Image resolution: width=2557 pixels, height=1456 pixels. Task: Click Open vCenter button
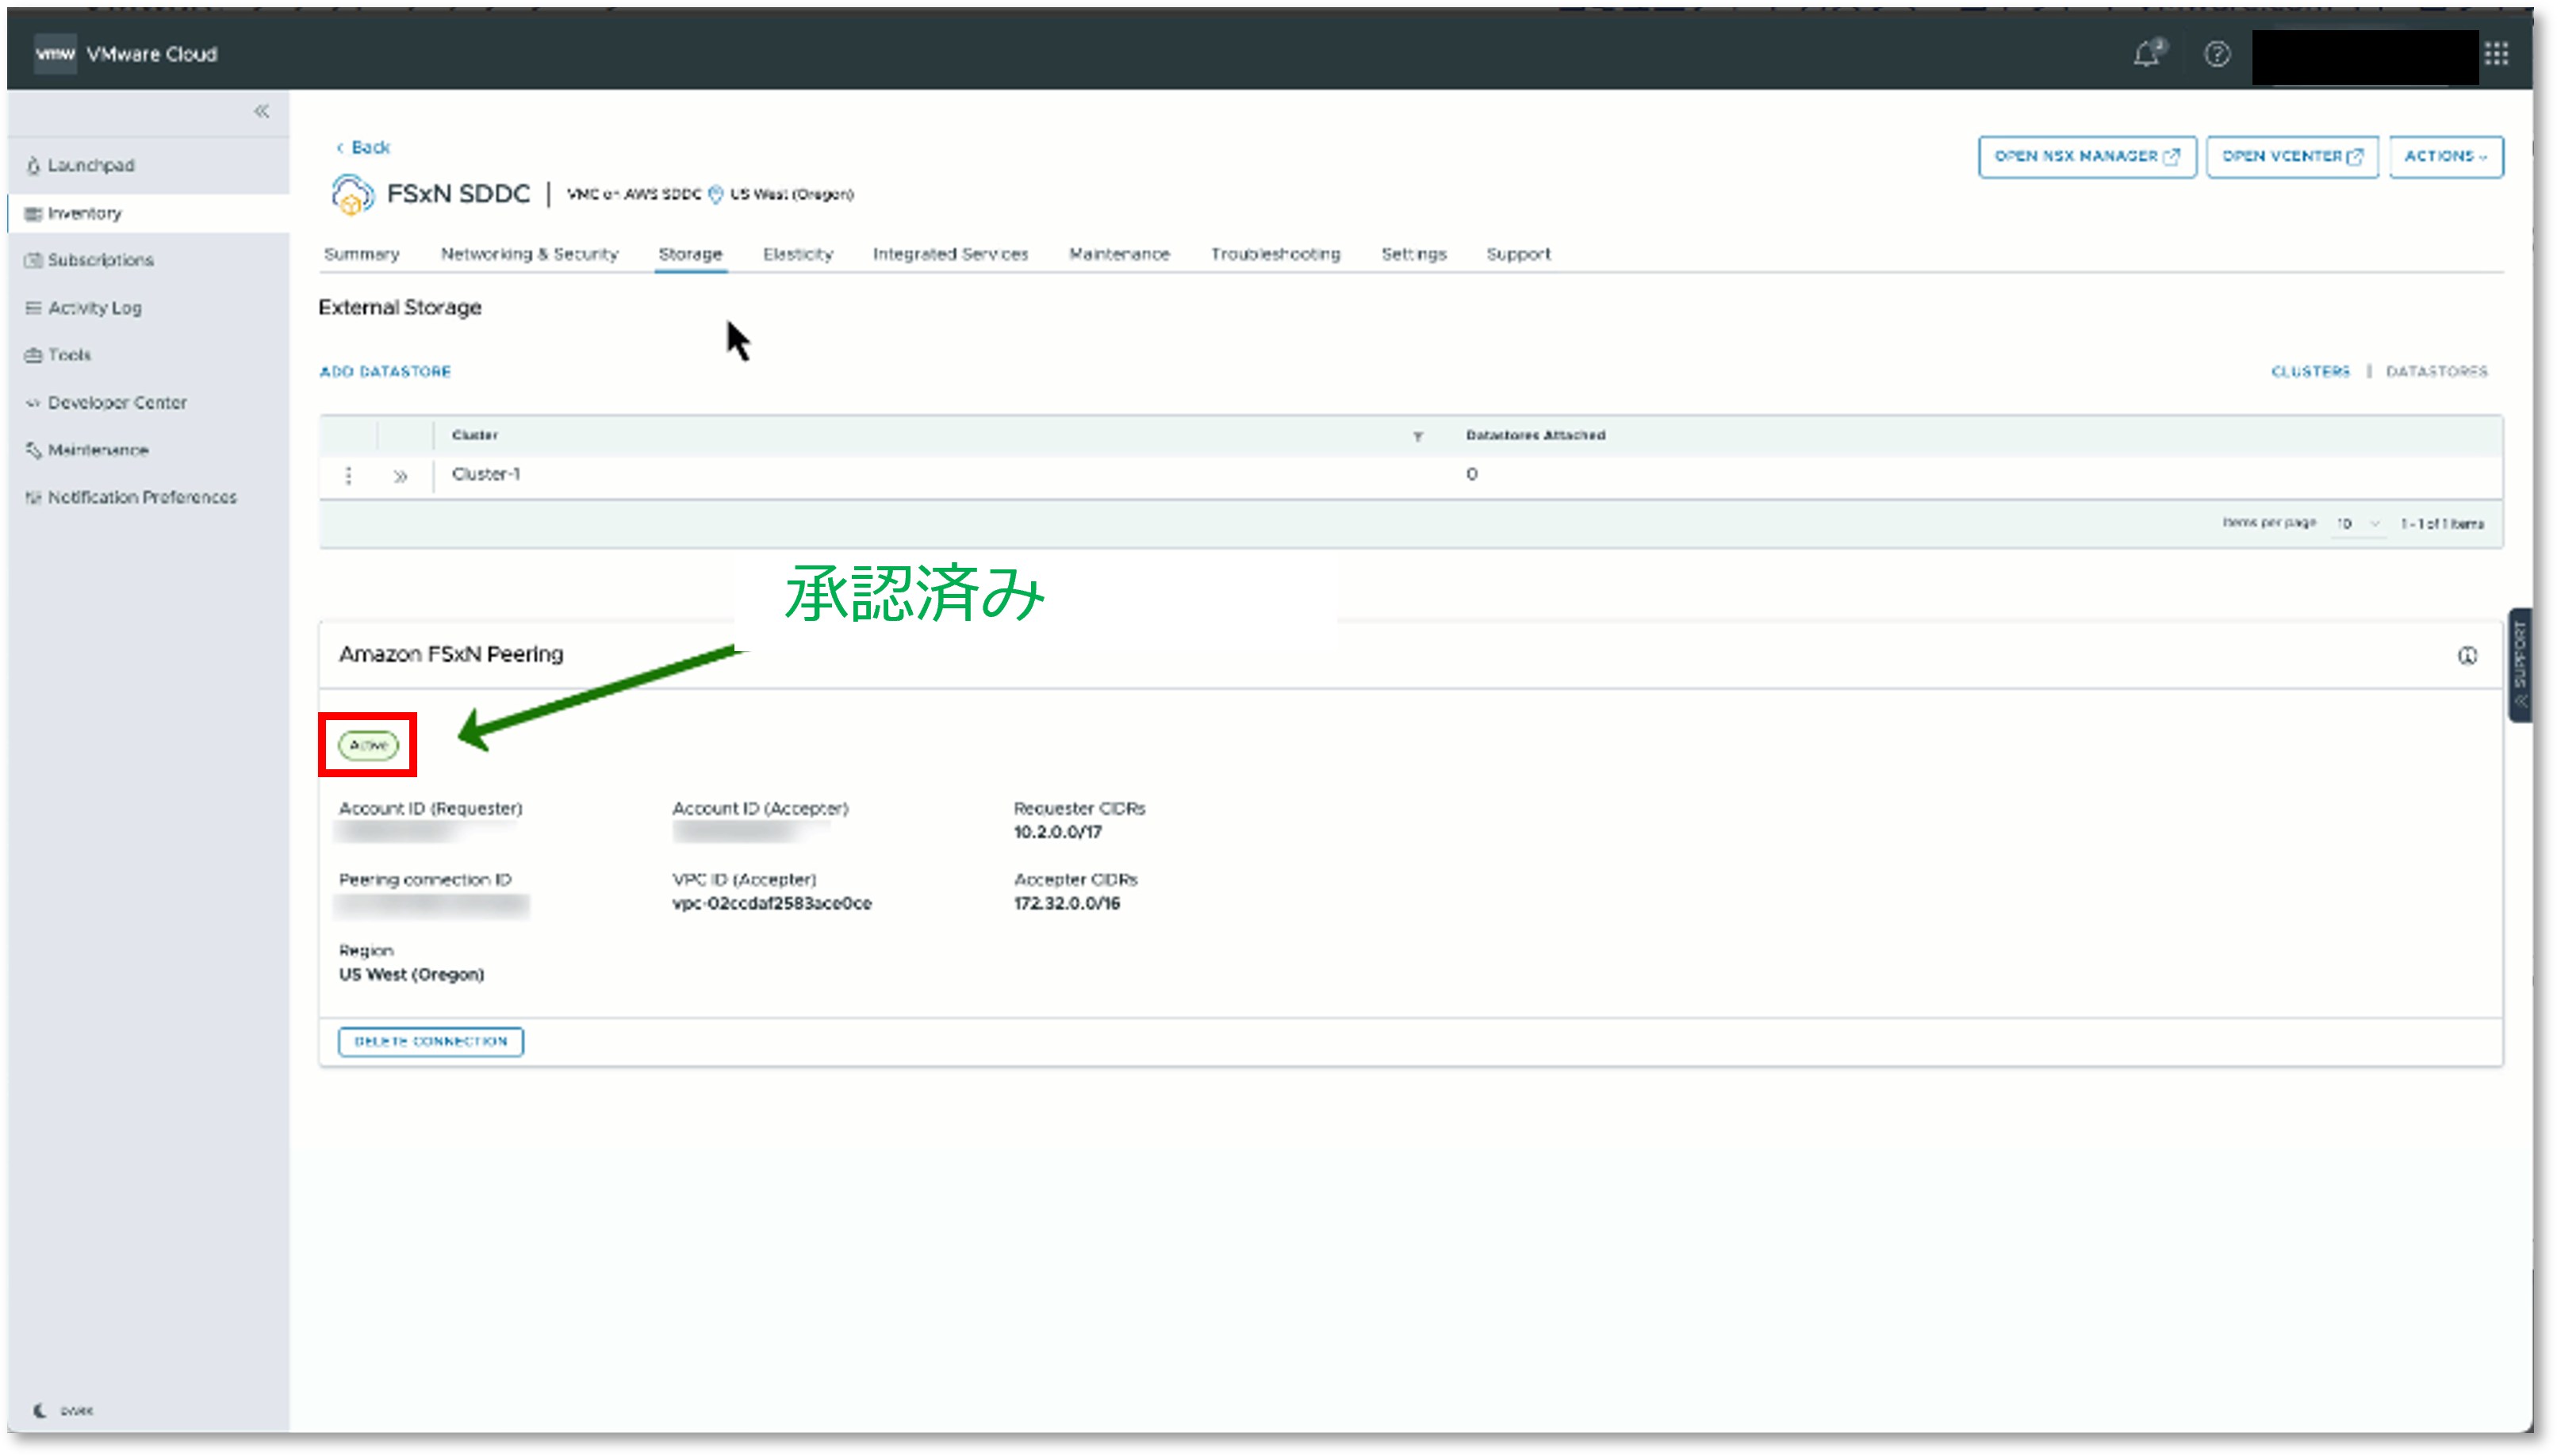coord(2291,156)
